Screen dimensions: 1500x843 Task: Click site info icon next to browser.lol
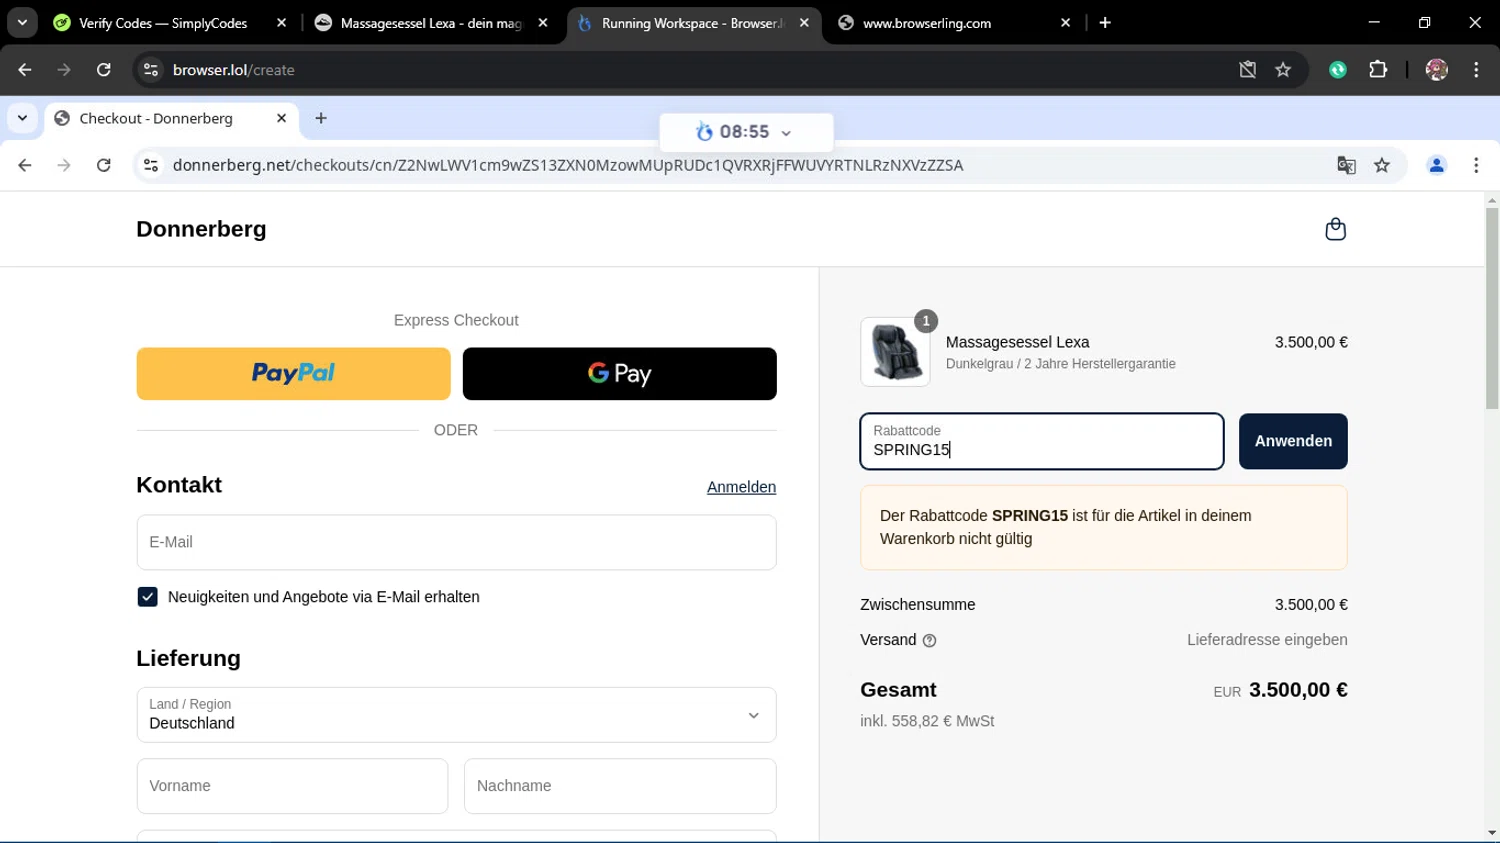coord(151,70)
